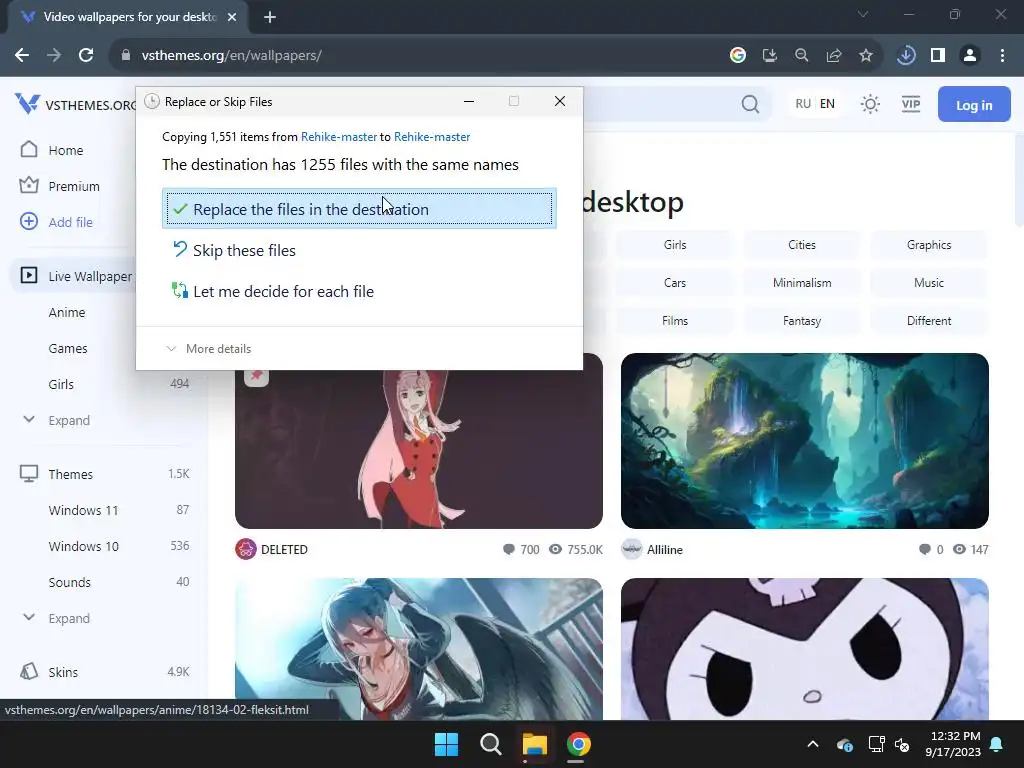
Task: Open Windows 11 themes category
Action: click(x=84, y=510)
